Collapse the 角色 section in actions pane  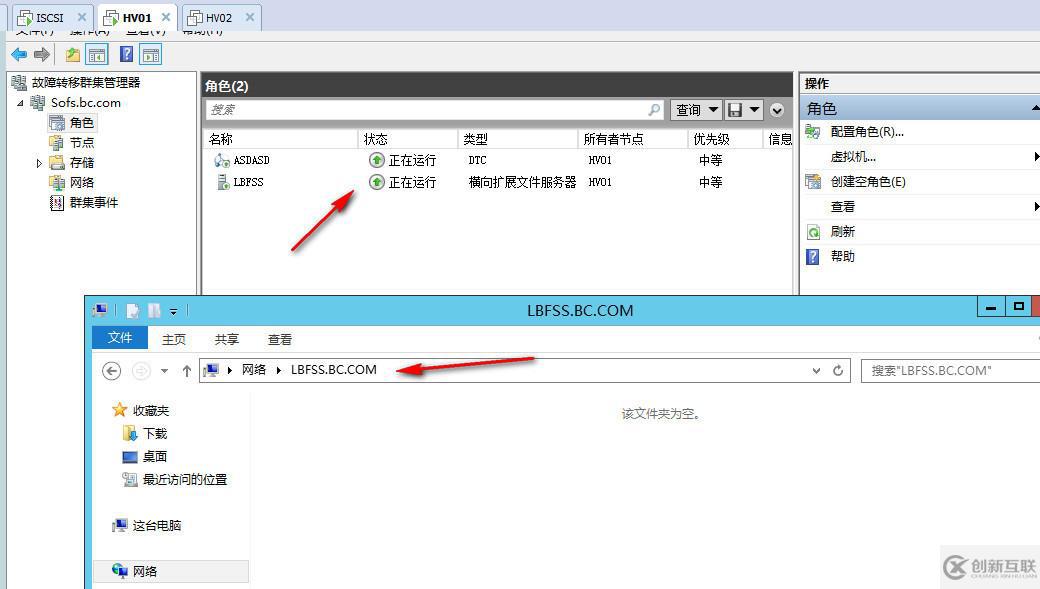click(x=1035, y=108)
